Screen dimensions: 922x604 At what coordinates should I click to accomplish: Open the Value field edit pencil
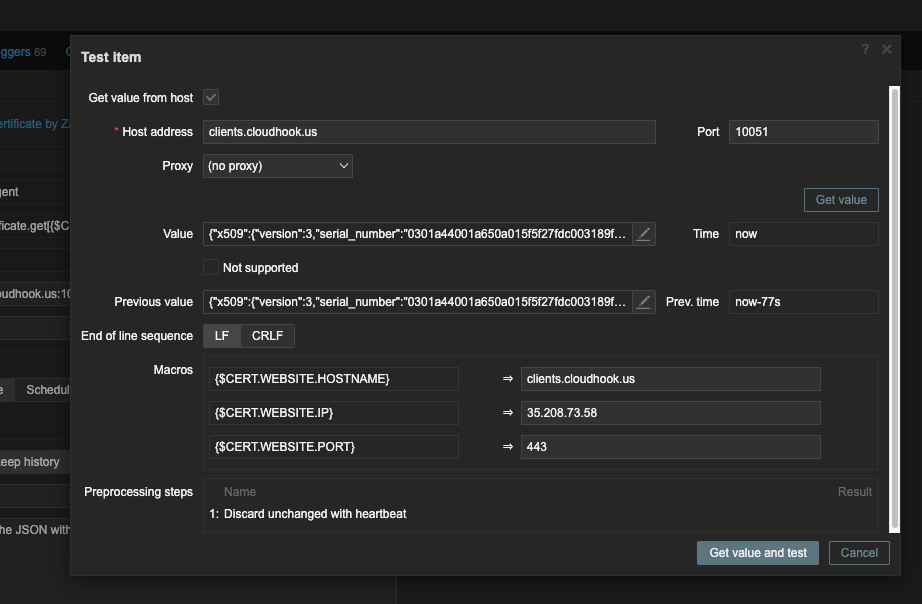(644, 234)
